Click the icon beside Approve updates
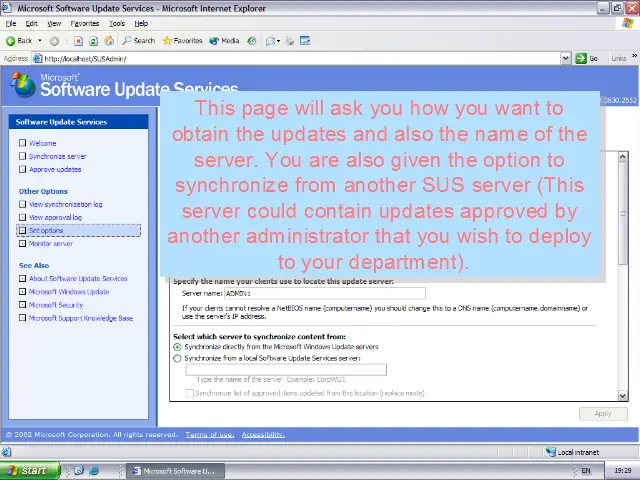Screen dimensions: 640x480 point(22,169)
